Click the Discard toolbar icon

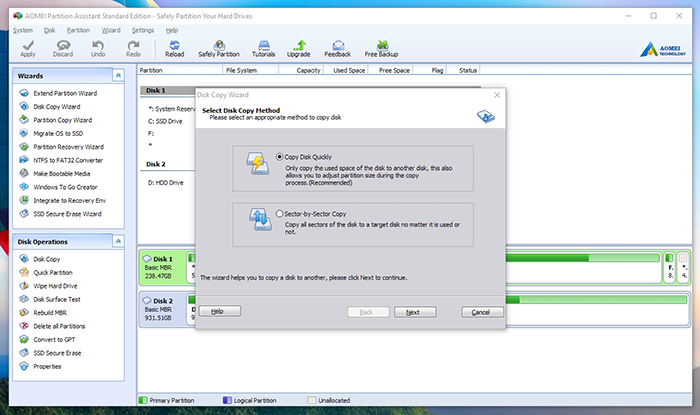(63, 49)
